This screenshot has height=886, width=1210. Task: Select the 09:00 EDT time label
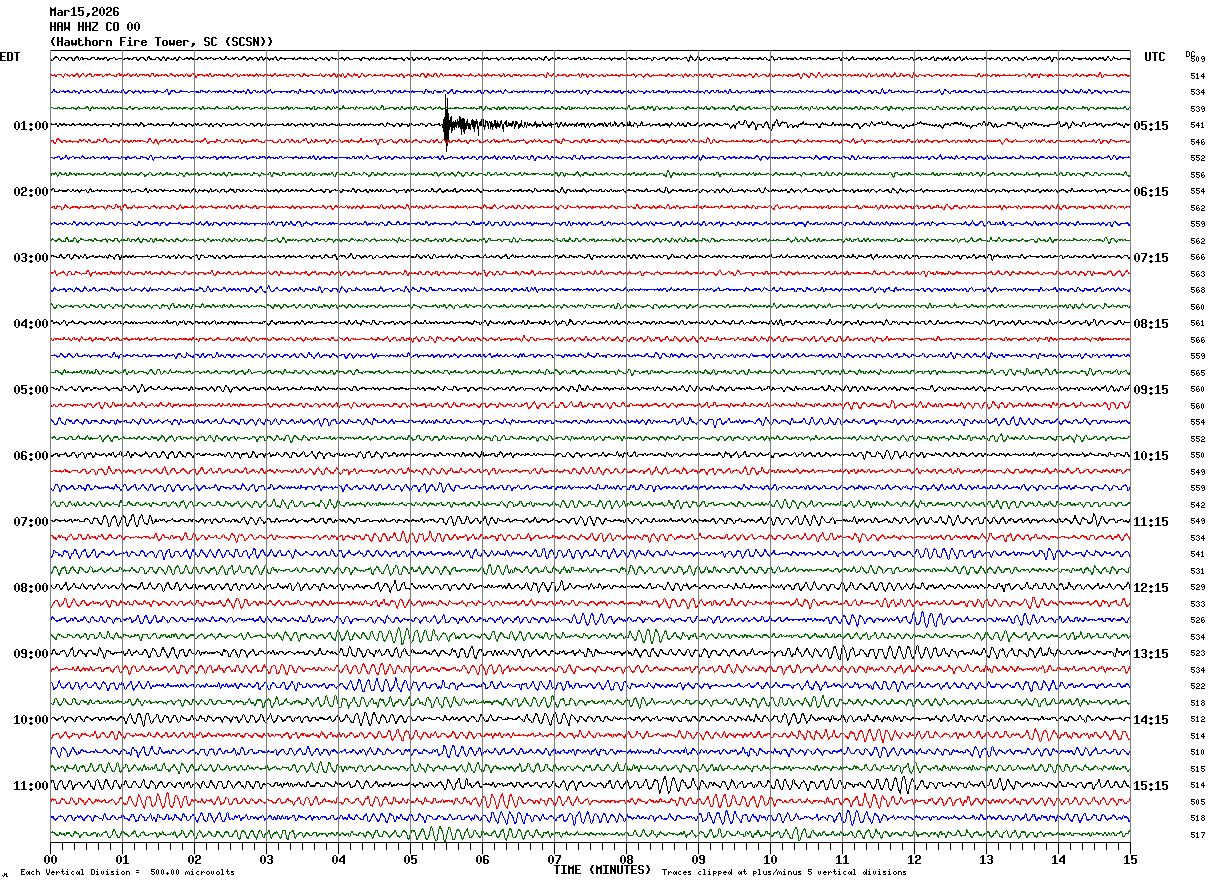tap(31, 654)
